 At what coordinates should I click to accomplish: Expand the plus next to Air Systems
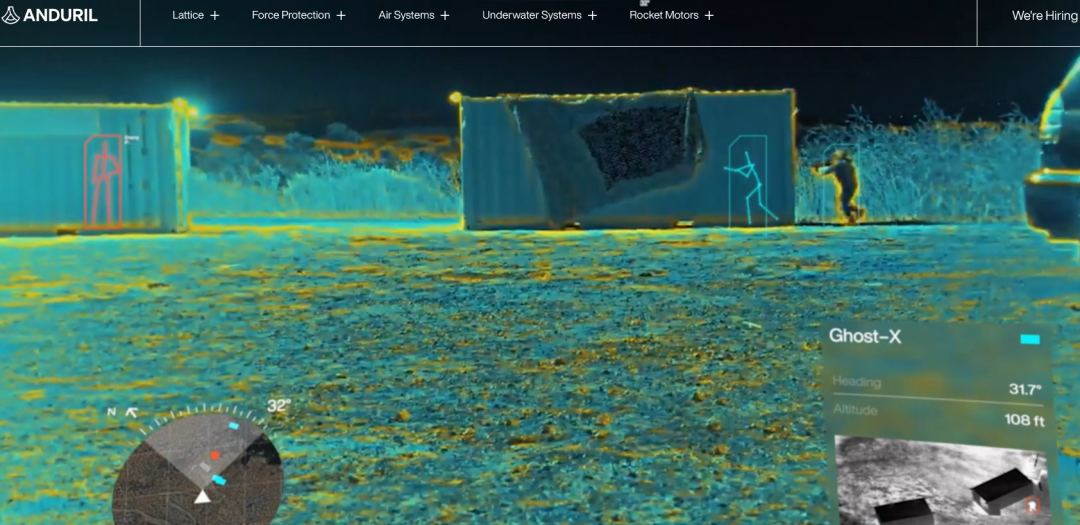tap(445, 15)
